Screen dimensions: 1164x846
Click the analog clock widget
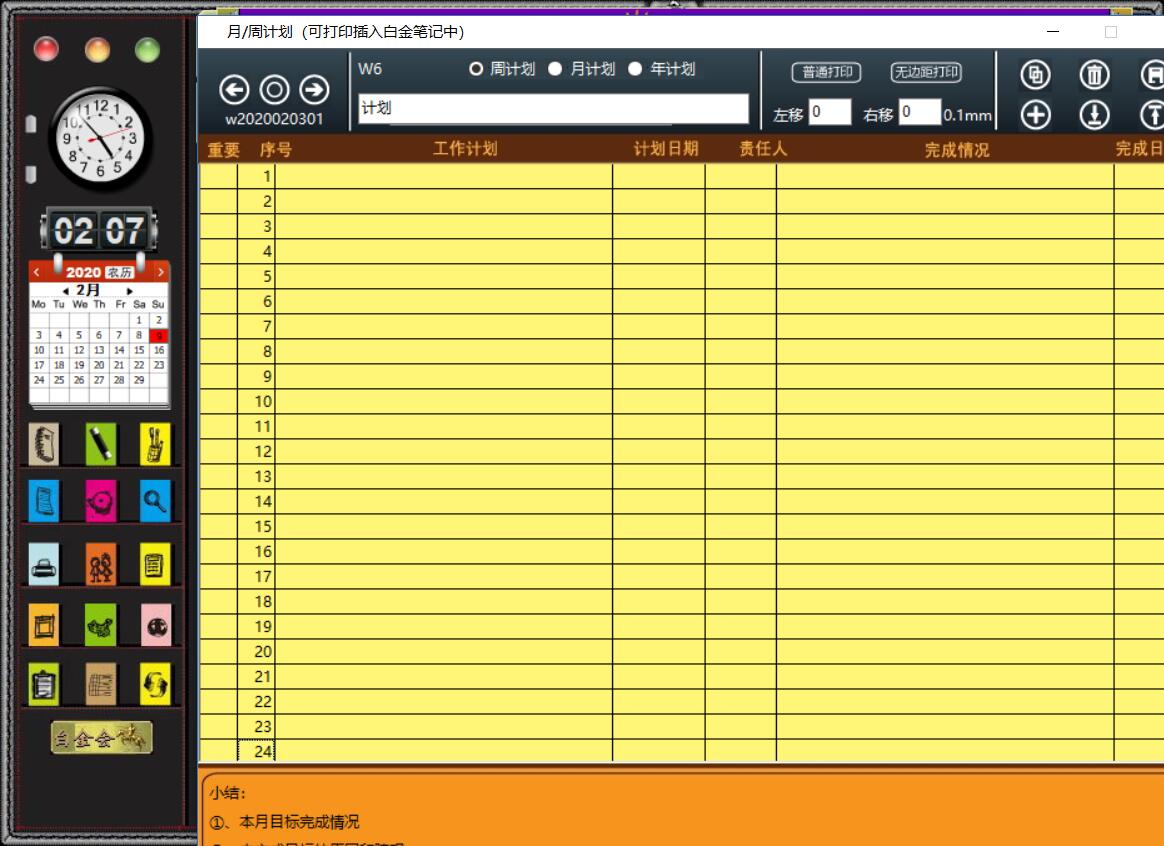pos(100,139)
